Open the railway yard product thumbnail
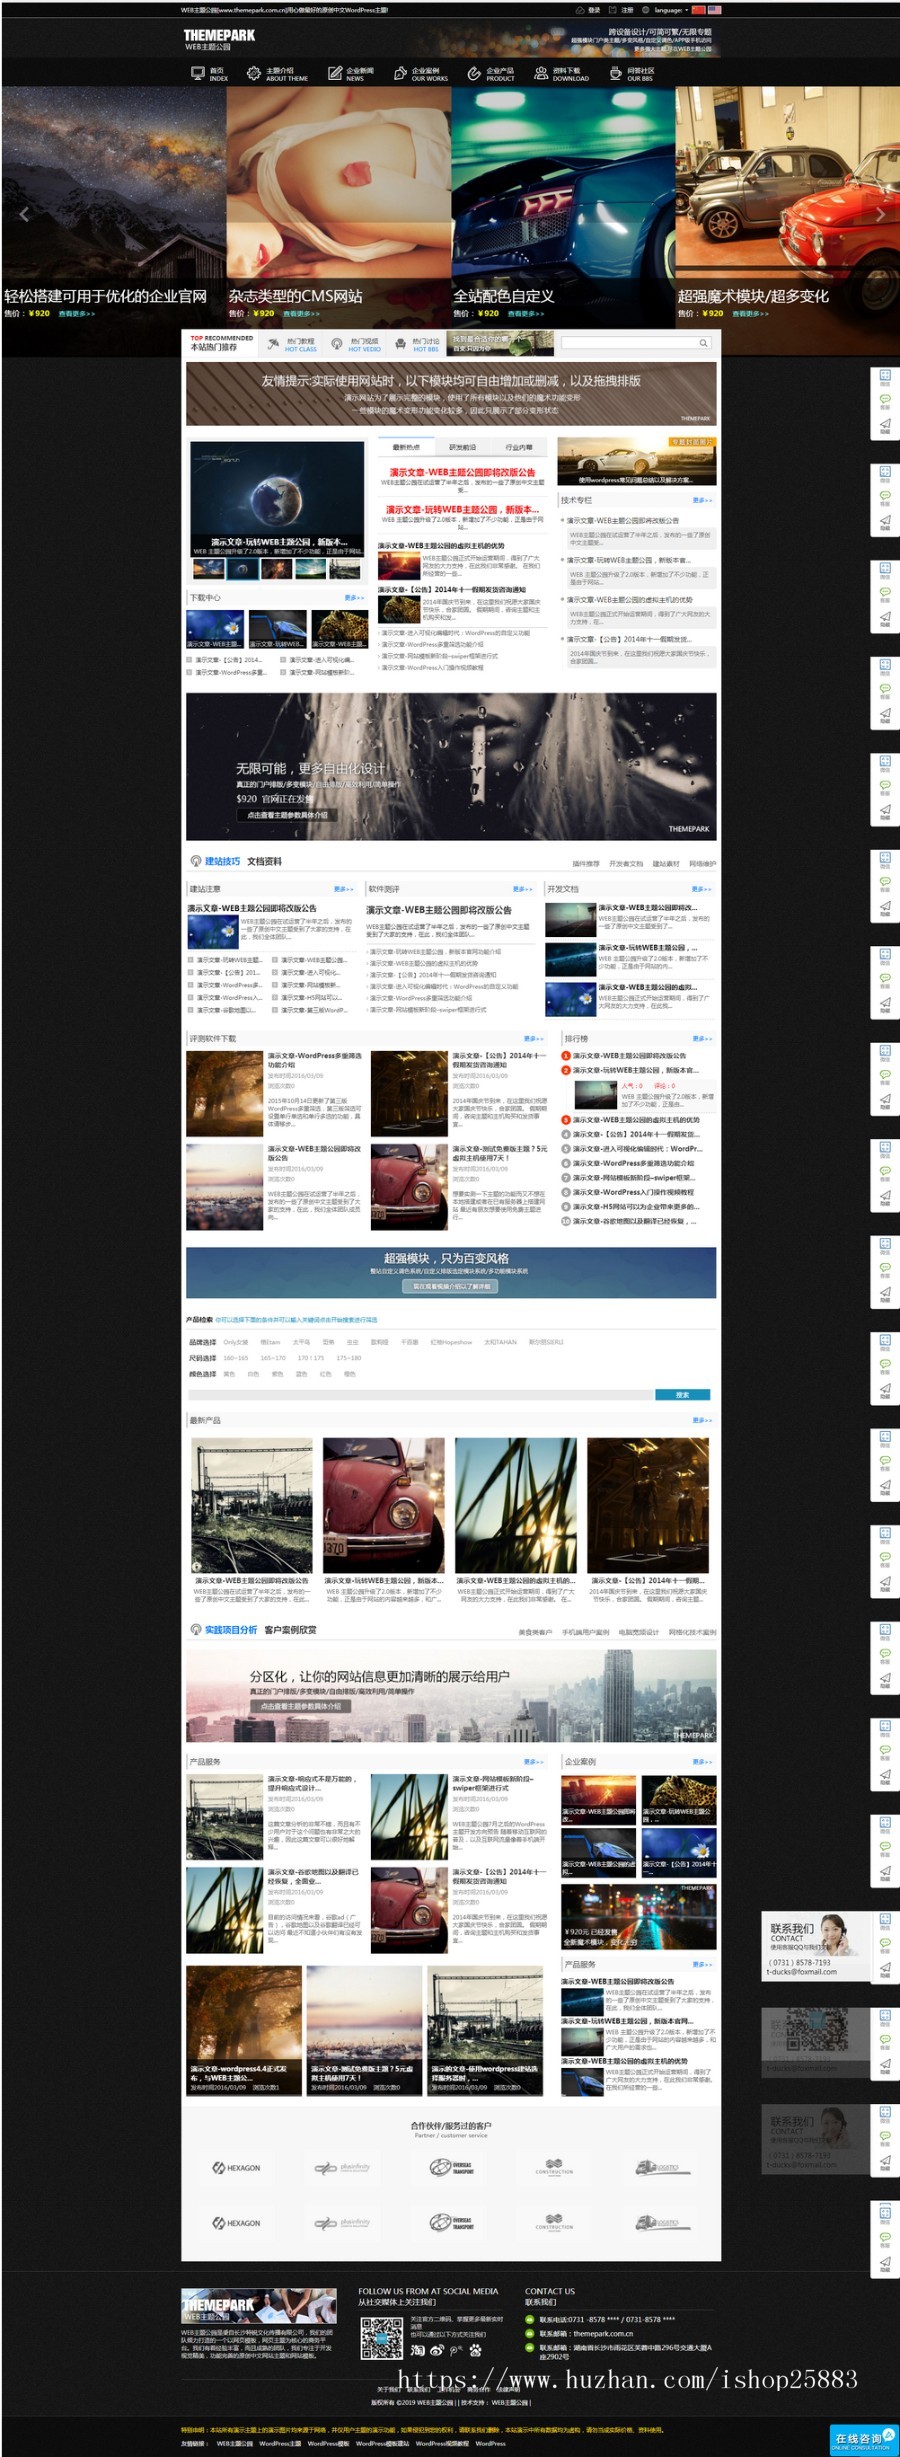The width and height of the screenshot is (900, 2457). point(251,1505)
